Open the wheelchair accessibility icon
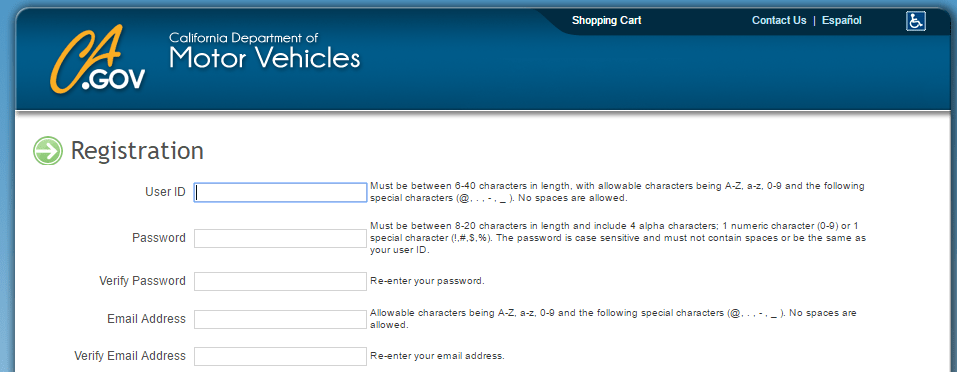This screenshot has width=957, height=372. coord(915,21)
